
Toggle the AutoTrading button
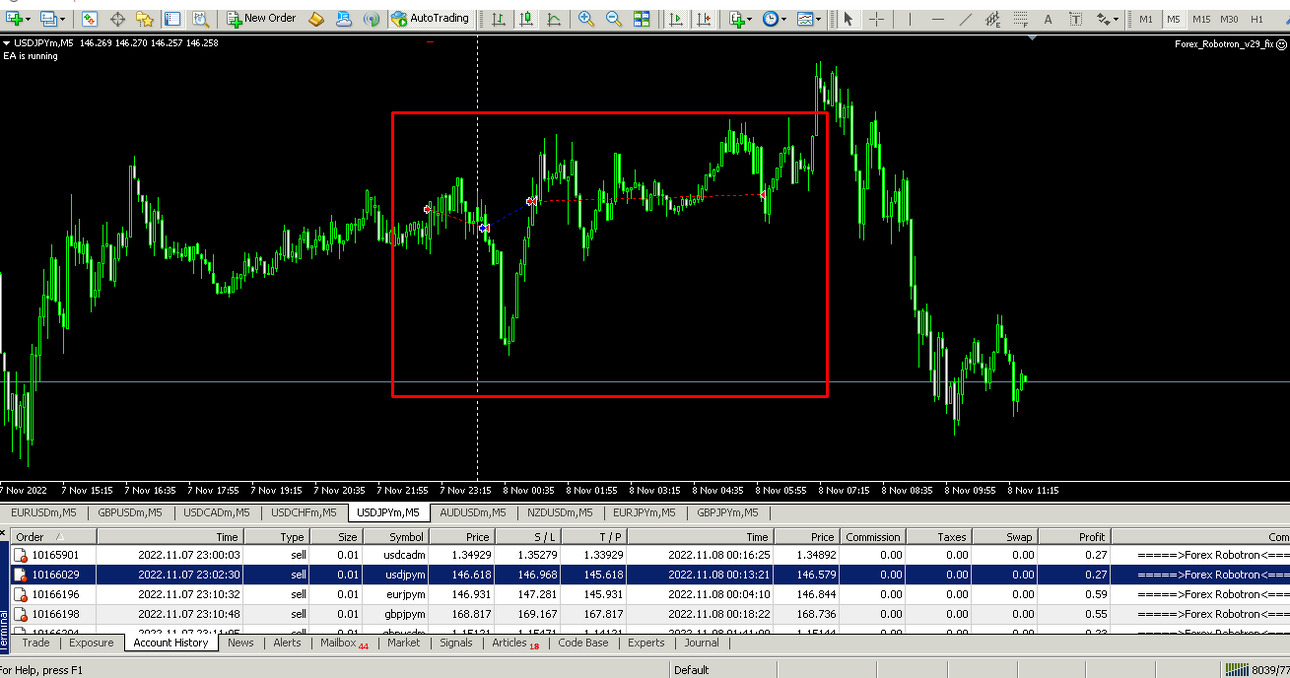[430, 19]
